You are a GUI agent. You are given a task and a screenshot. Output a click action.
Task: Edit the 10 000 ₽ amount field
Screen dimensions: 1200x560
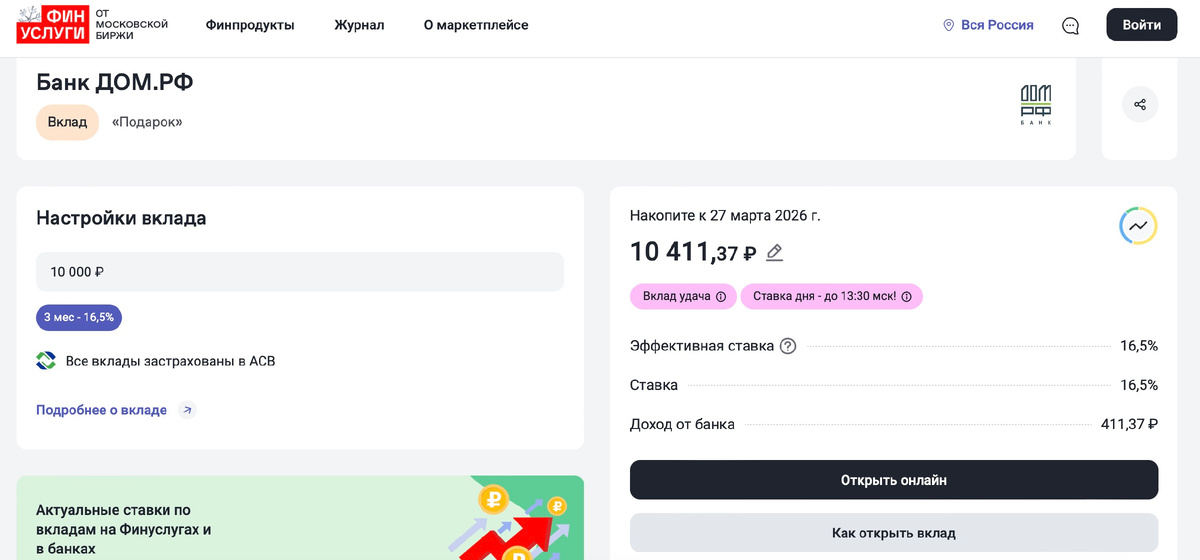click(300, 272)
